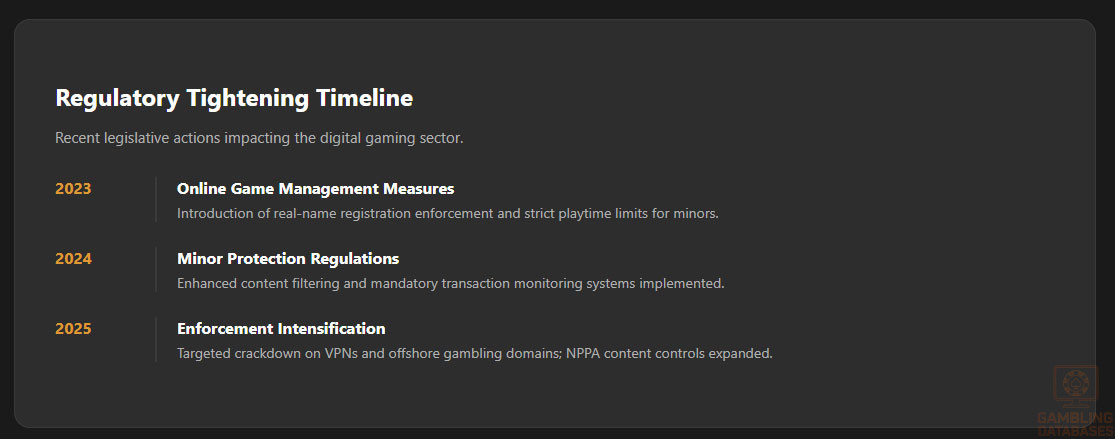The width and height of the screenshot is (1115, 439).
Task: Click the vertical divider beside 2023
Action: click(156, 200)
